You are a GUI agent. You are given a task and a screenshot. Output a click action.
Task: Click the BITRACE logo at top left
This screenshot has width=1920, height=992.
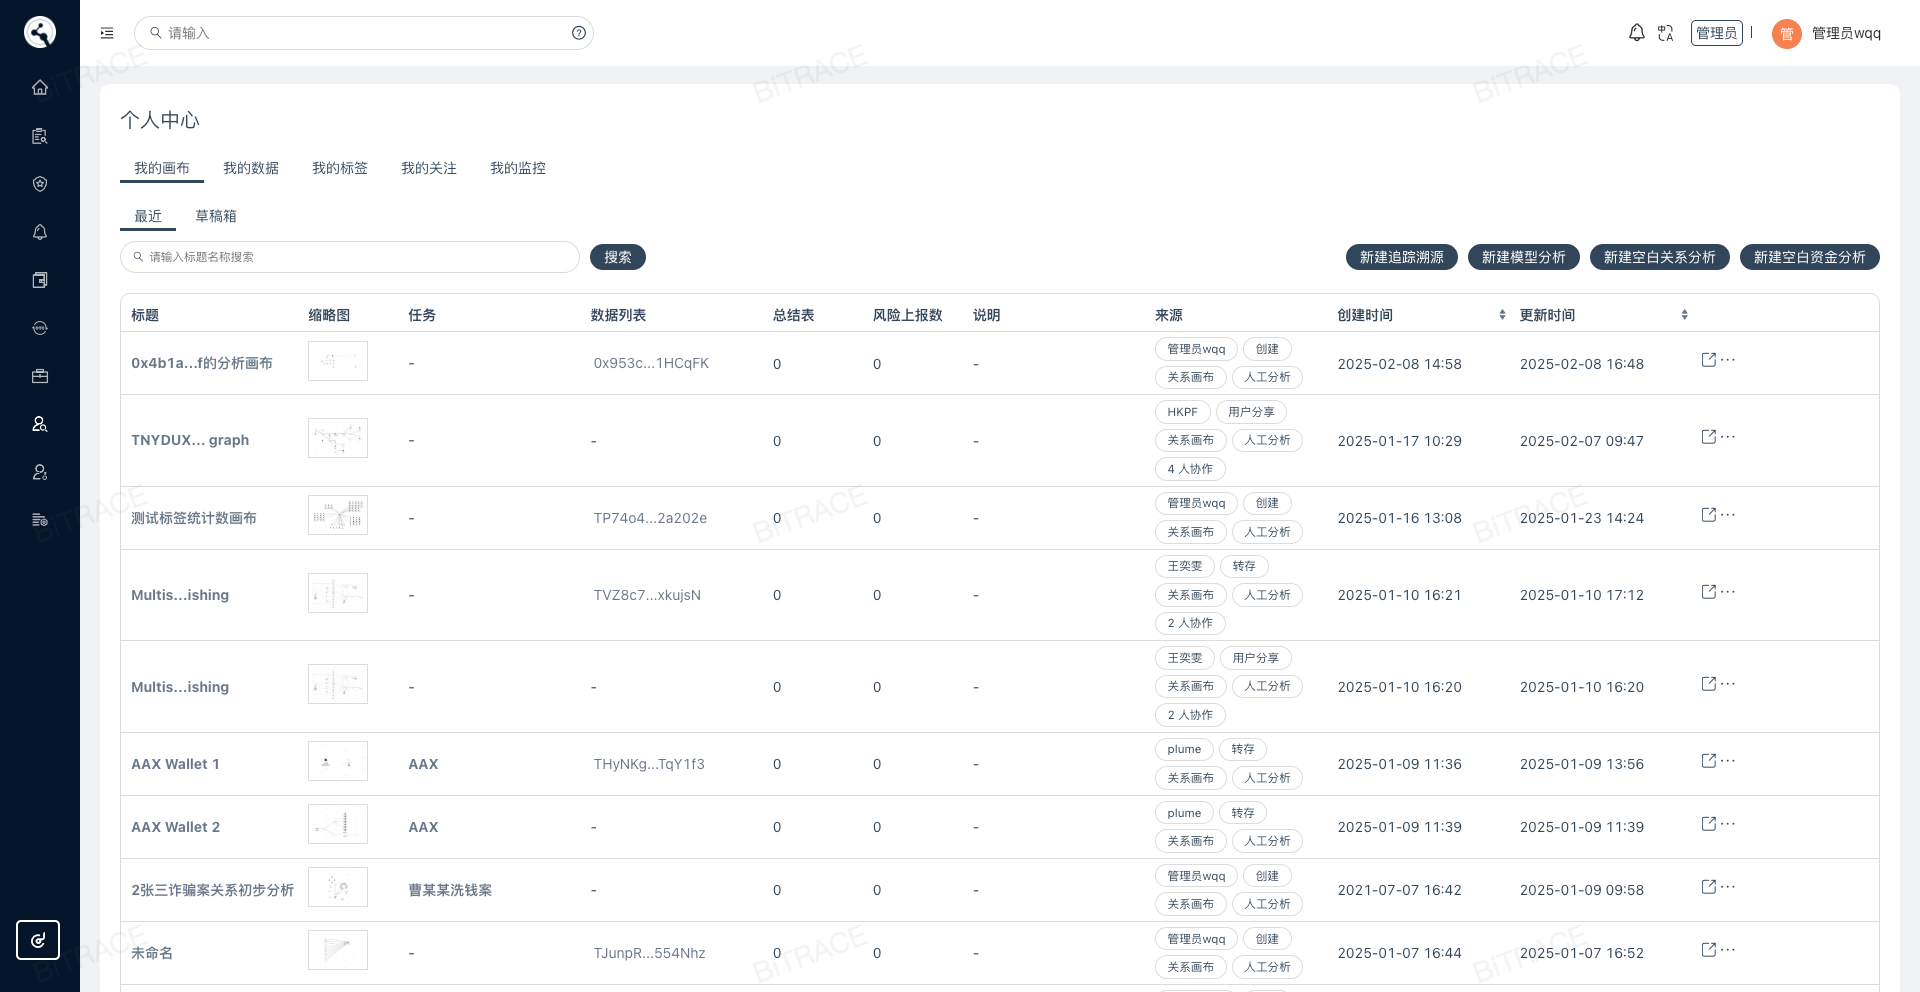click(x=40, y=32)
